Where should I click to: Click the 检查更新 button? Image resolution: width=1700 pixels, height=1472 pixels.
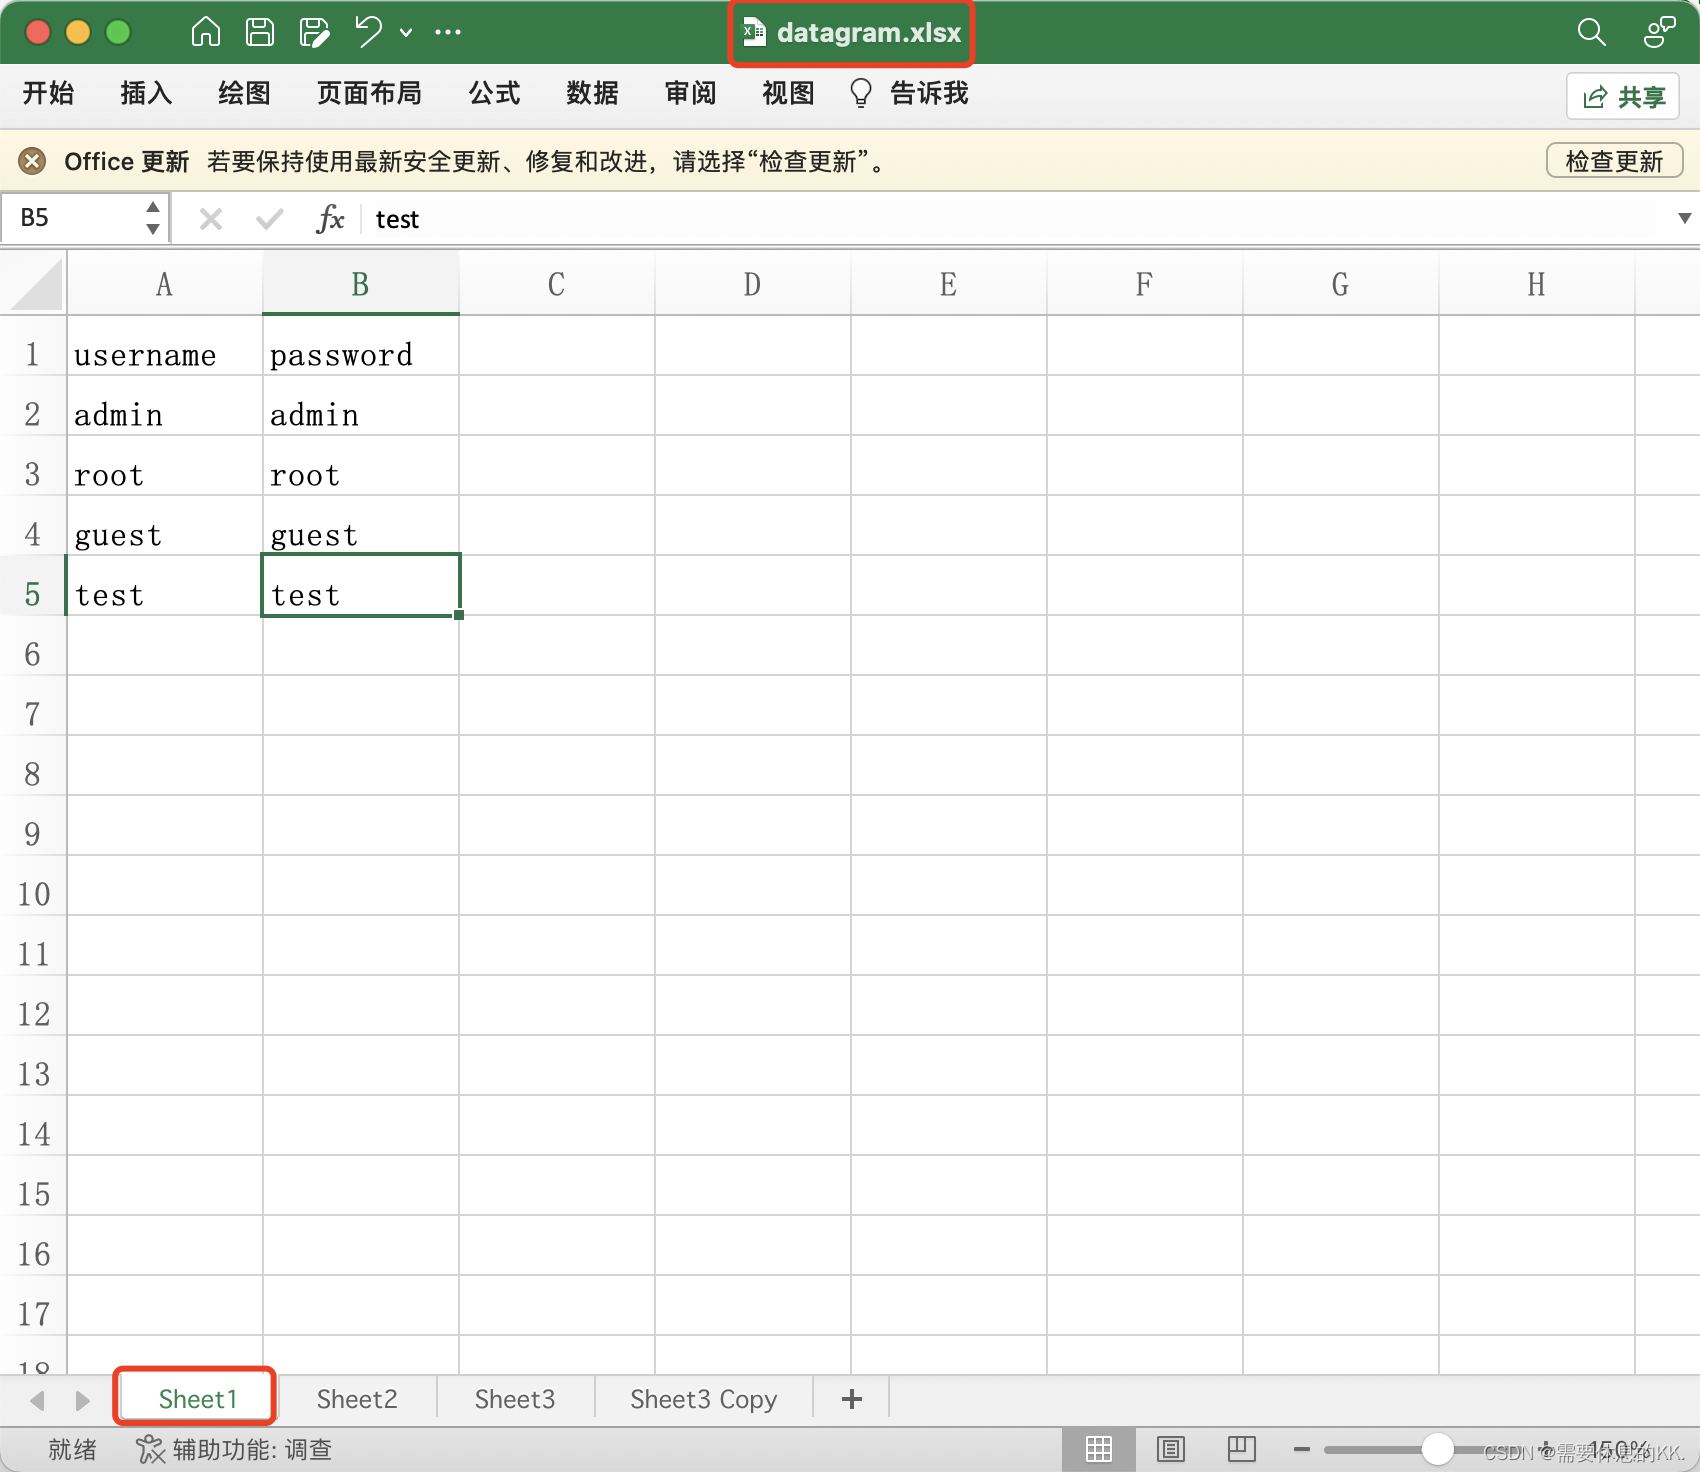1614,161
